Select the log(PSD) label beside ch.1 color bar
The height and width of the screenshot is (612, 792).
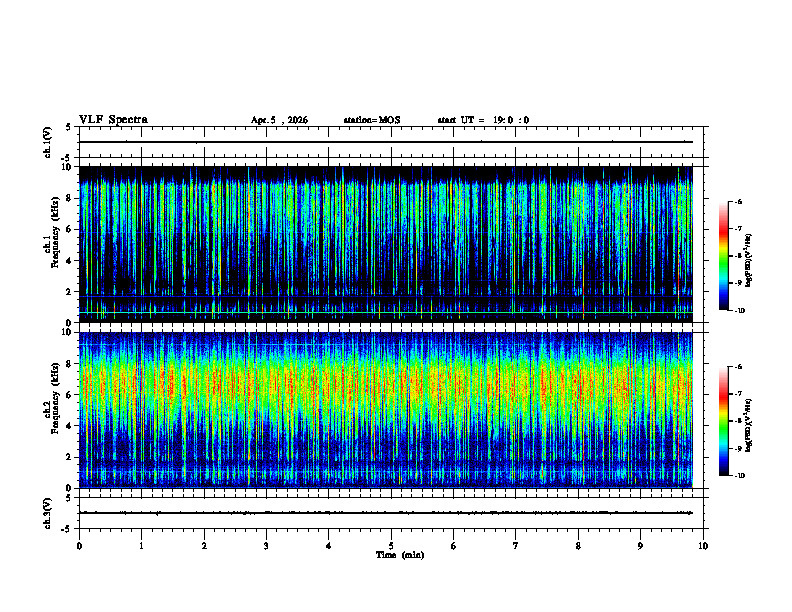749,261
